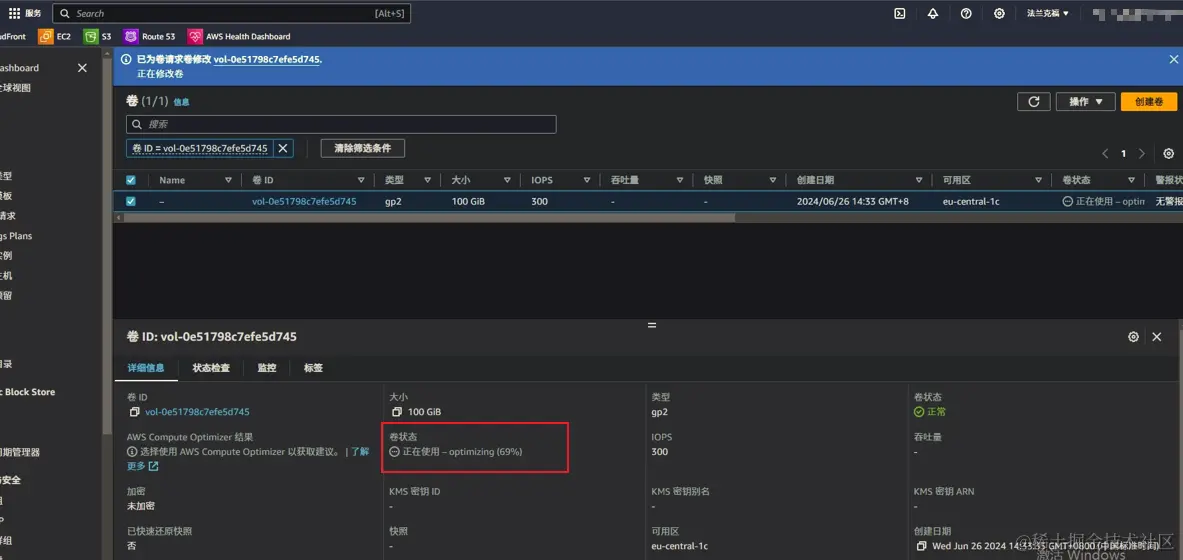Copy the 100 GiB size value
Image resolution: width=1183 pixels, height=560 pixels.
pyautogui.click(x=397, y=412)
